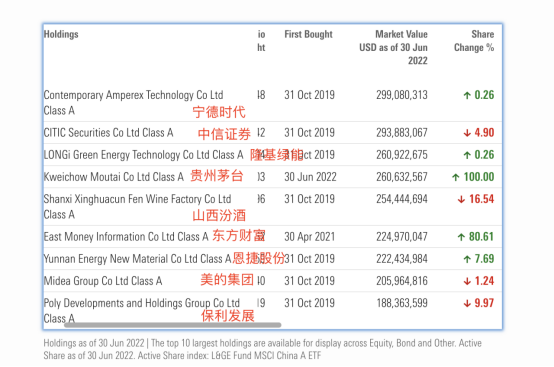554x367 pixels.
Task: Click market value 260,922,675
Action: pos(402,155)
